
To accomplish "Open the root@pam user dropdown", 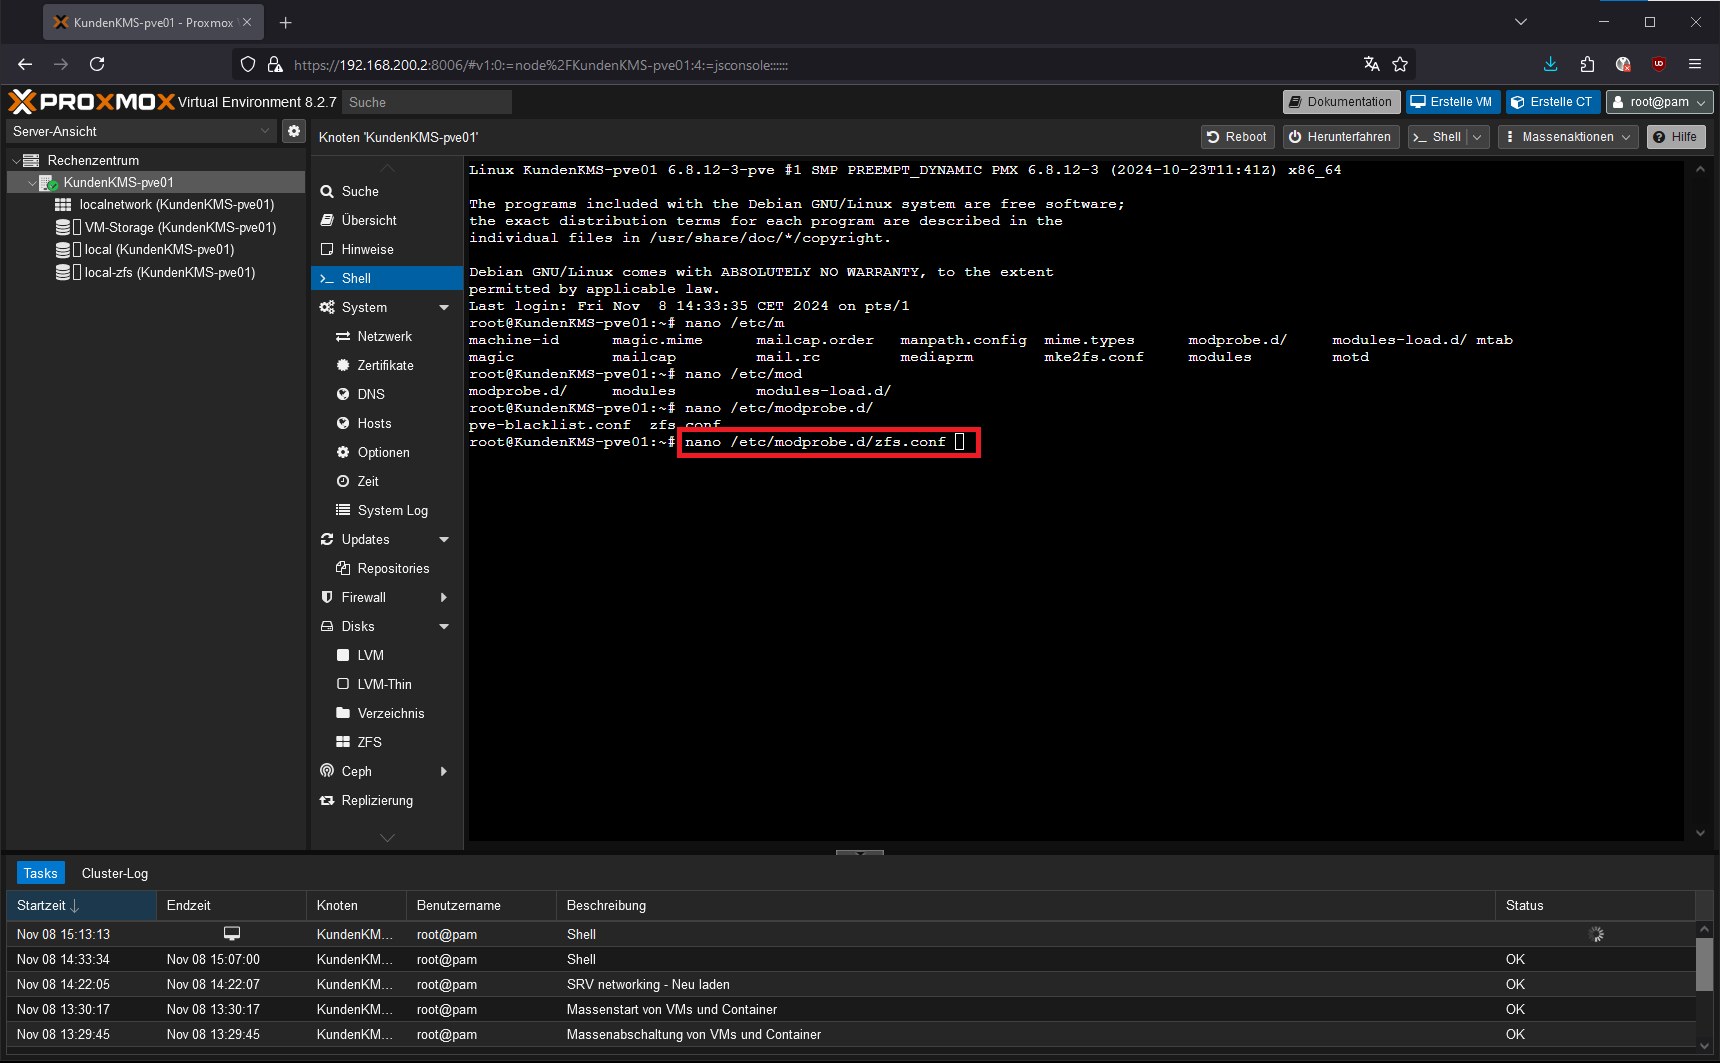I will [1659, 102].
